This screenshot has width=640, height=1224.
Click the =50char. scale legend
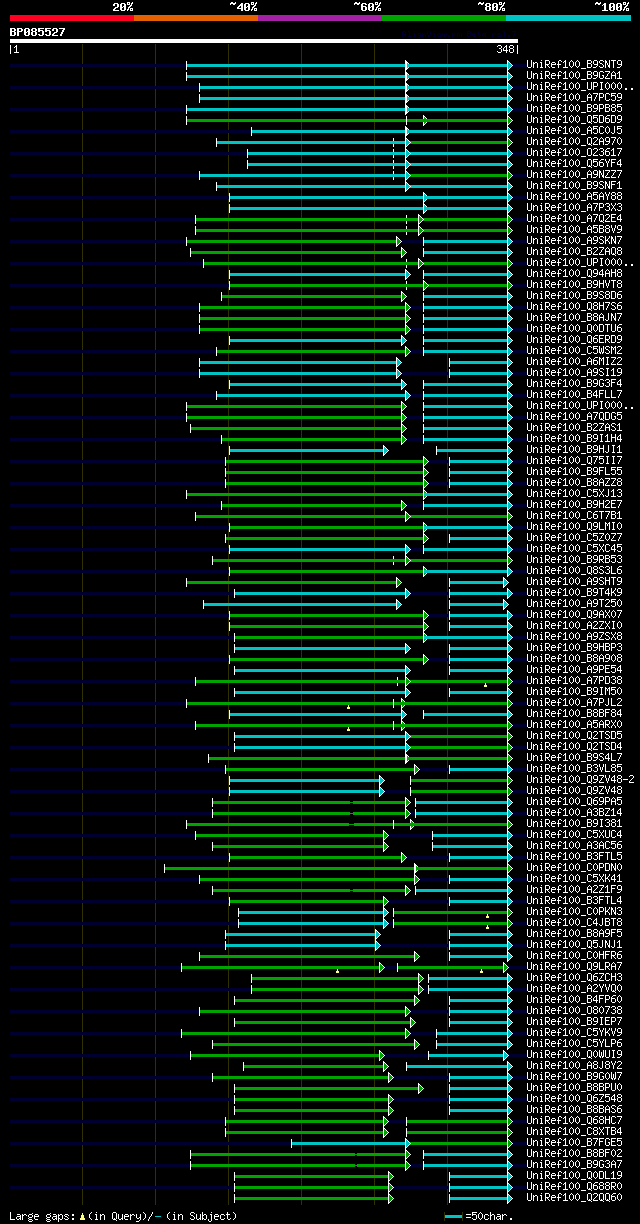479,1216
